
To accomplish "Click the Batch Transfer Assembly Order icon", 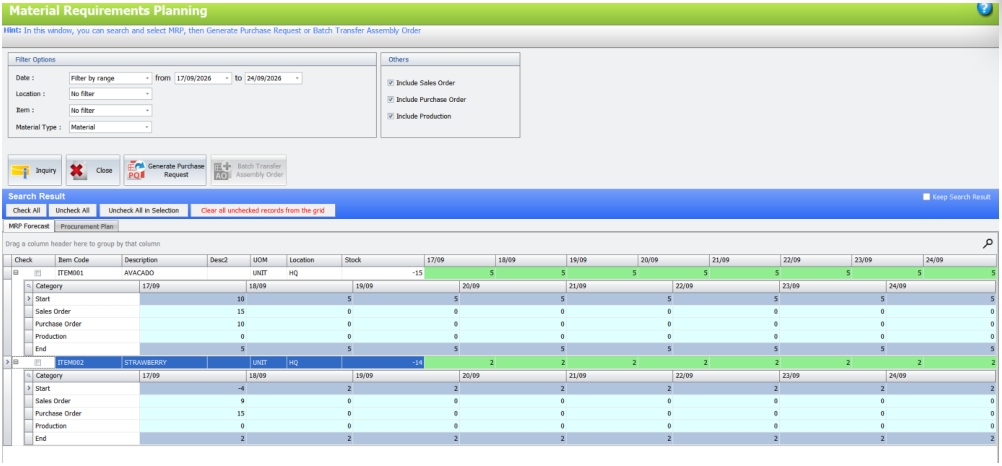I will (x=222, y=170).
